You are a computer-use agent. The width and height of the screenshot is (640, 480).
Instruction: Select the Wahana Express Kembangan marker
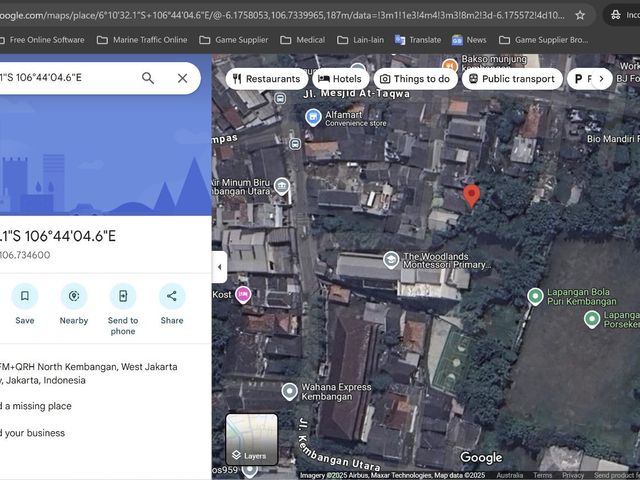(x=289, y=392)
